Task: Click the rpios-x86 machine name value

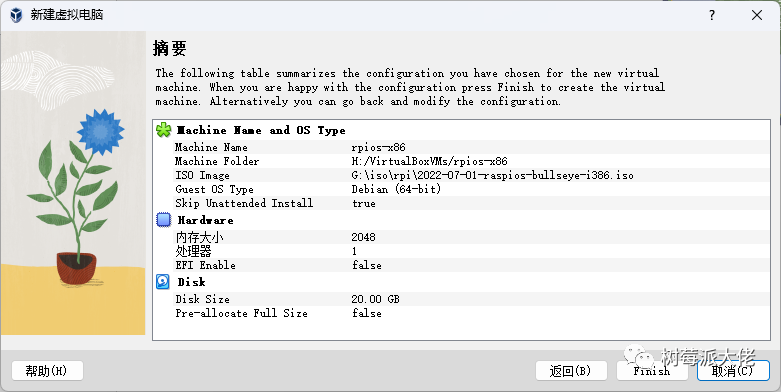Action: 379,147
